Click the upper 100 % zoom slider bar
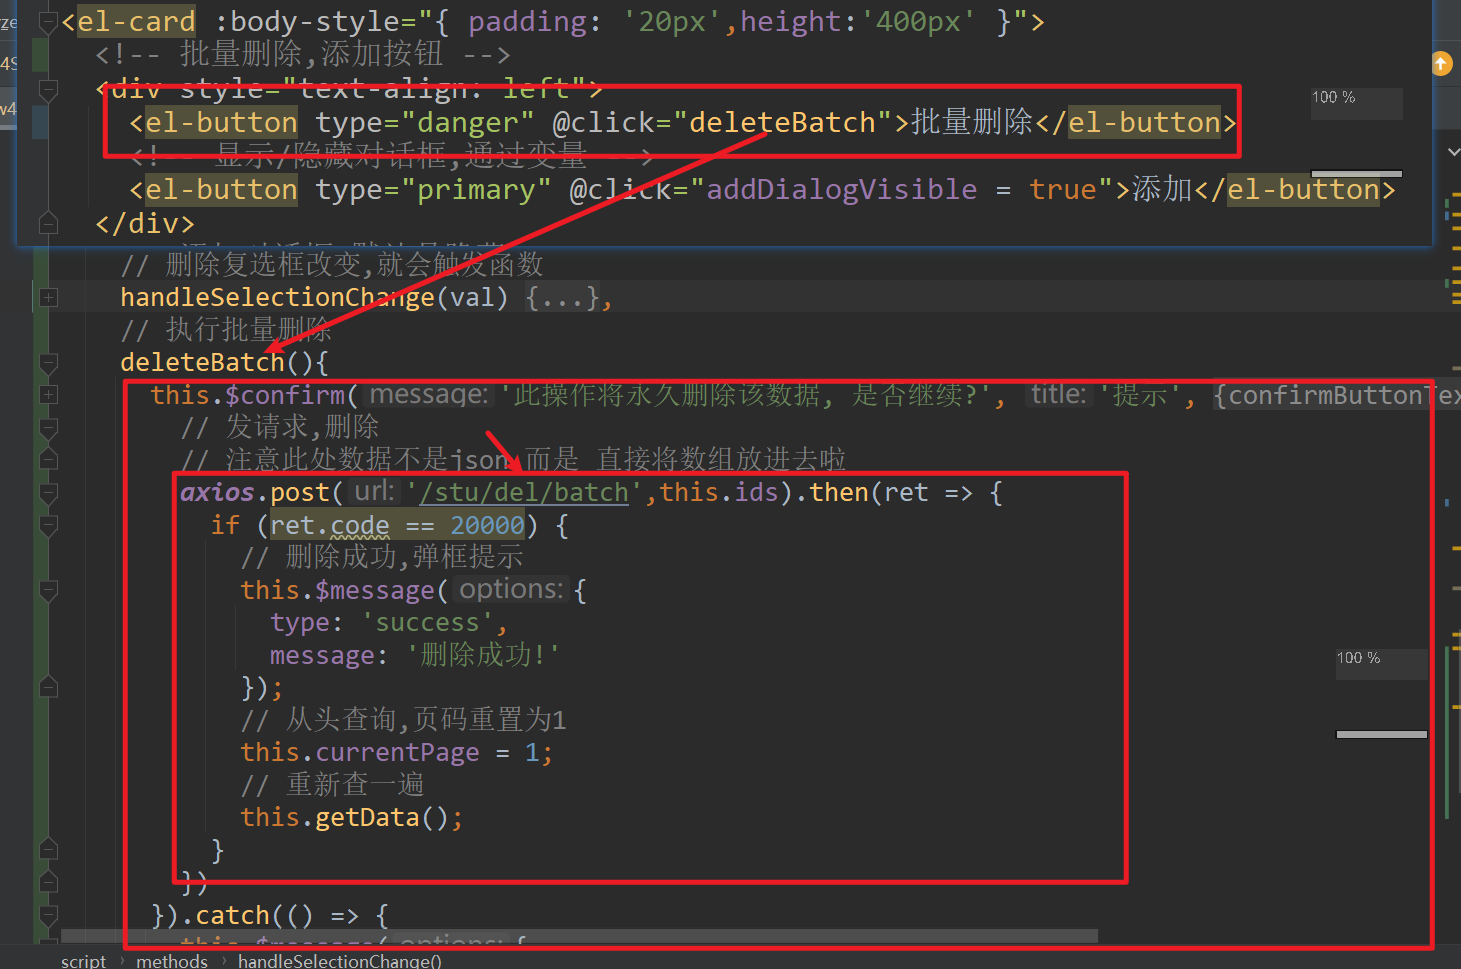Image resolution: width=1461 pixels, height=969 pixels. click(x=1356, y=174)
